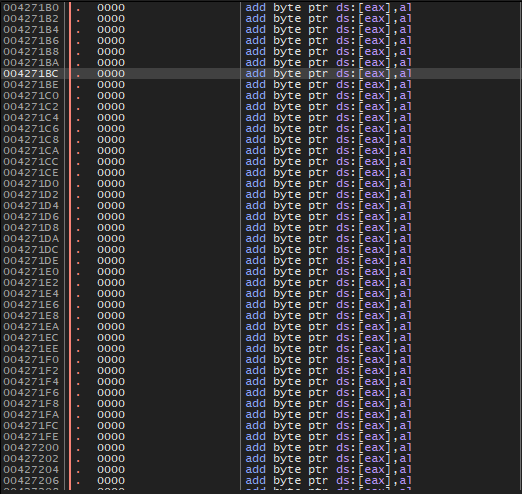
Task: Select address row 004271B8
Action: 31,52
